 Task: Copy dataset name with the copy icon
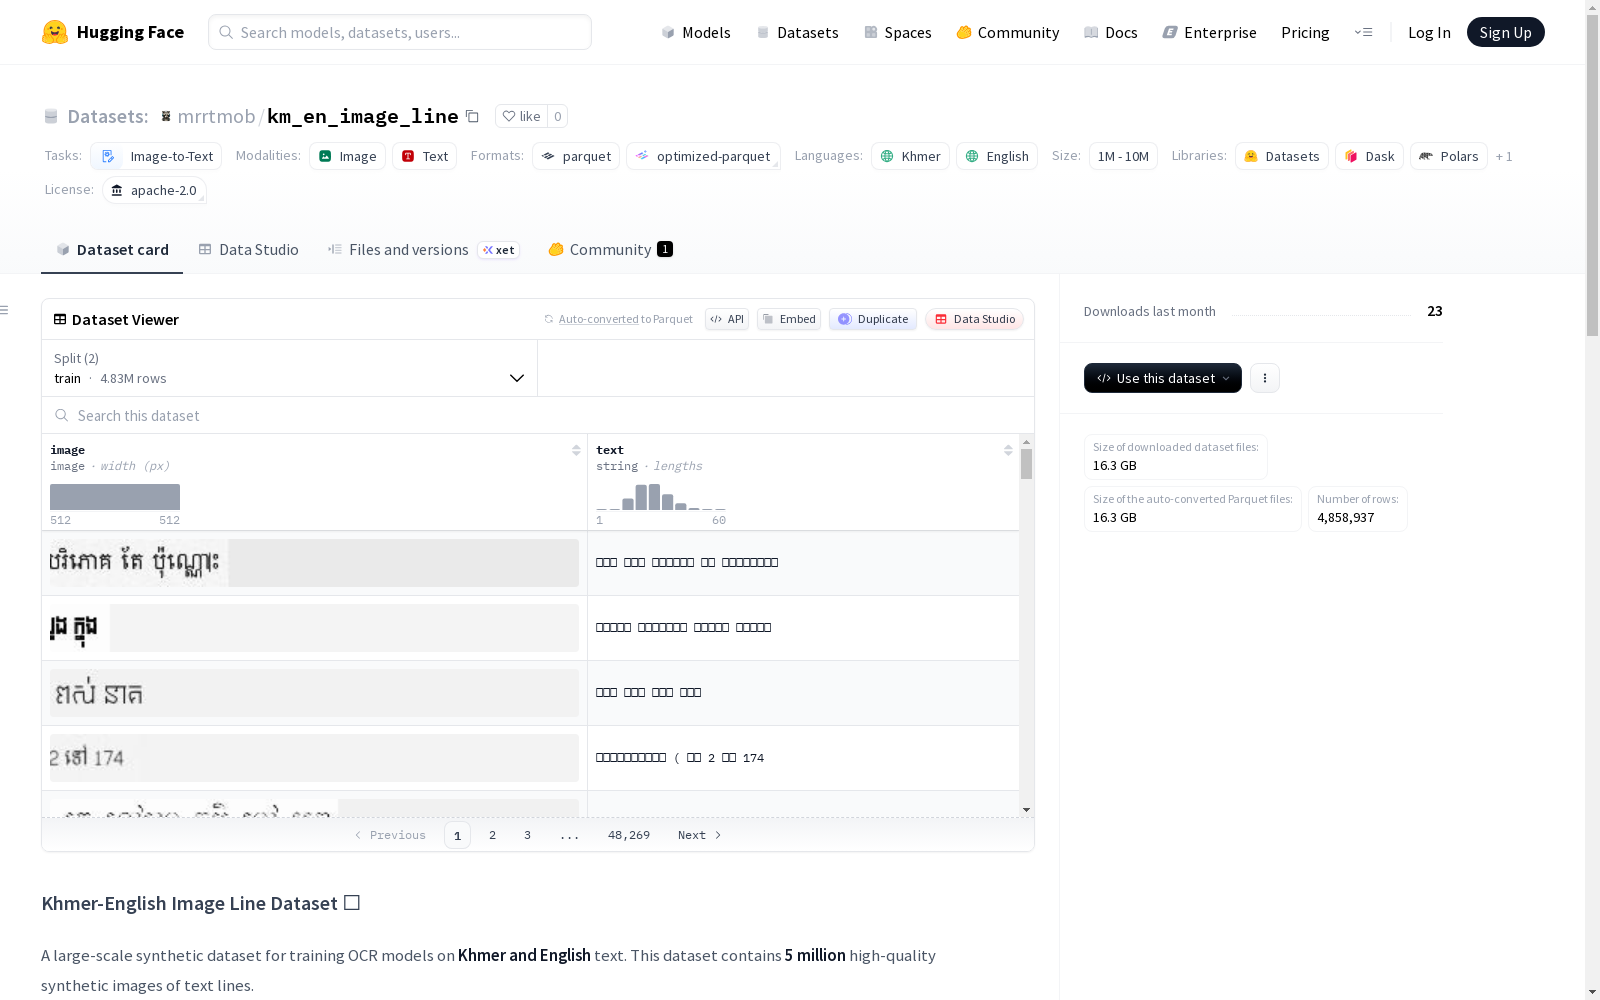click(473, 116)
